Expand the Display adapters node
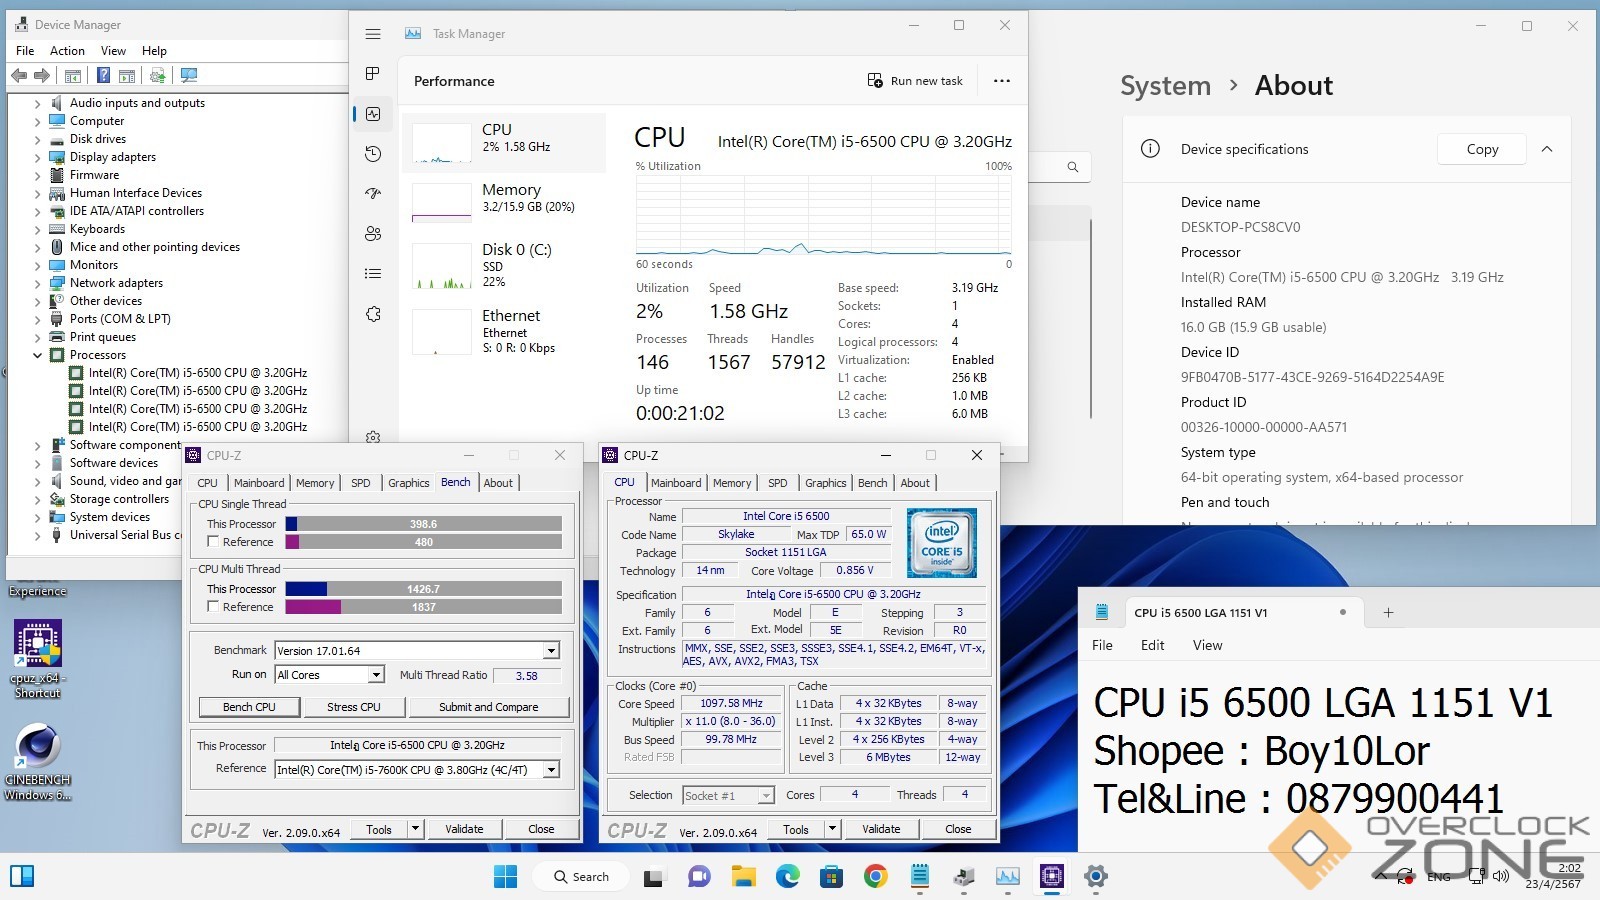The image size is (1600, 900). click(38, 157)
